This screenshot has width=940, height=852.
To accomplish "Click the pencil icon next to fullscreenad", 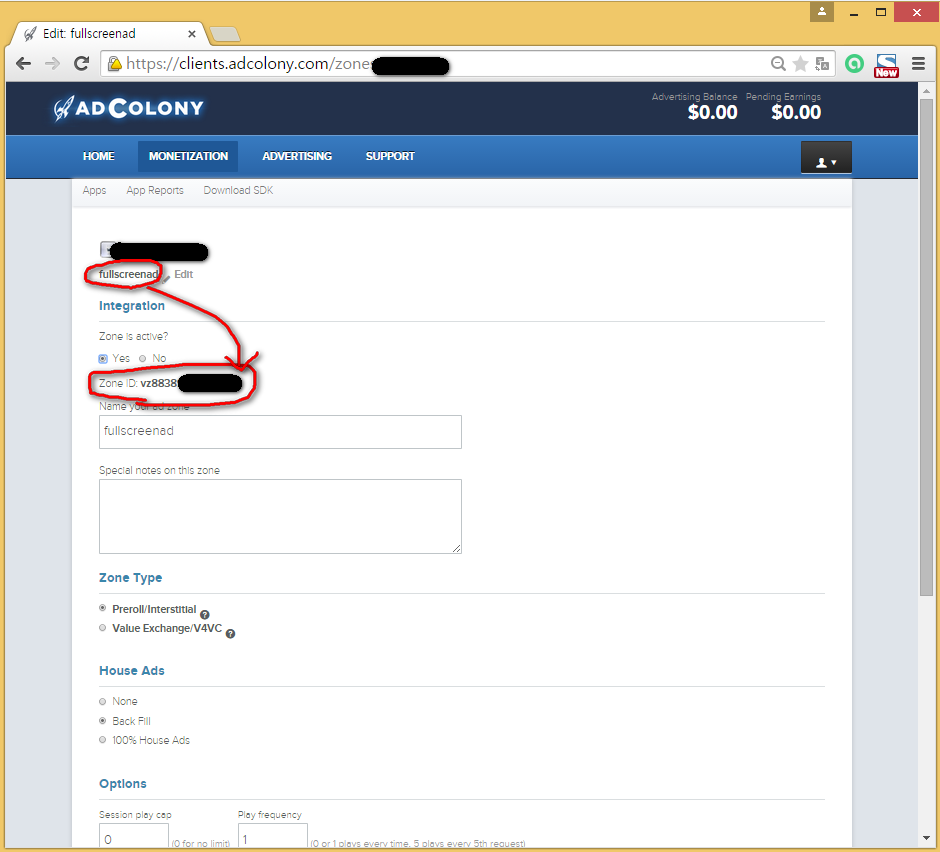I will click(x=166, y=278).
